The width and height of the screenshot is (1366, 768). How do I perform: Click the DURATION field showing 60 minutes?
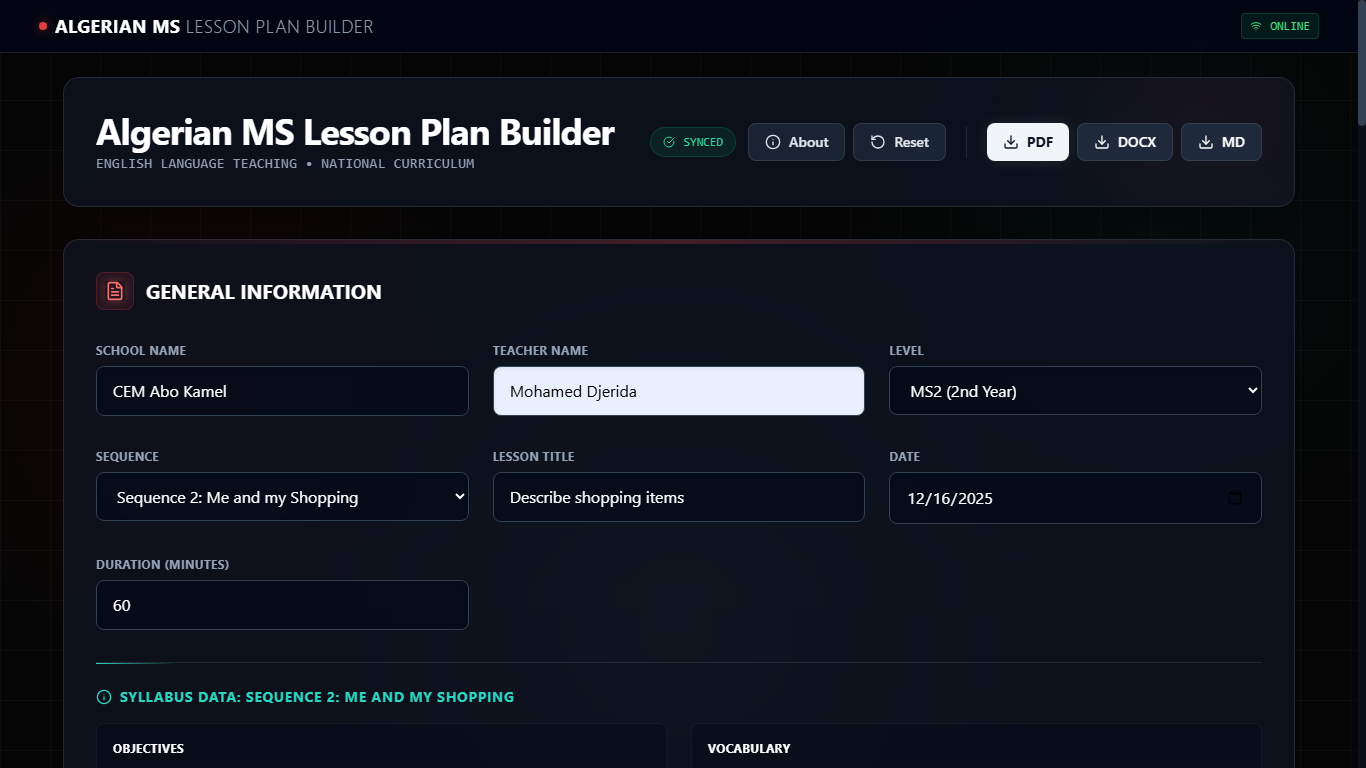tap(281, 605)
